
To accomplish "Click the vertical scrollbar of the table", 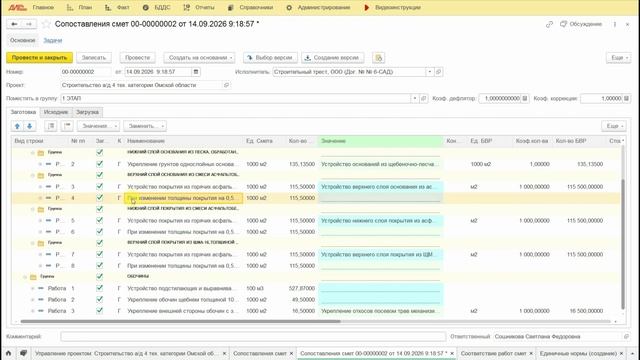I will tap(623, 244).
